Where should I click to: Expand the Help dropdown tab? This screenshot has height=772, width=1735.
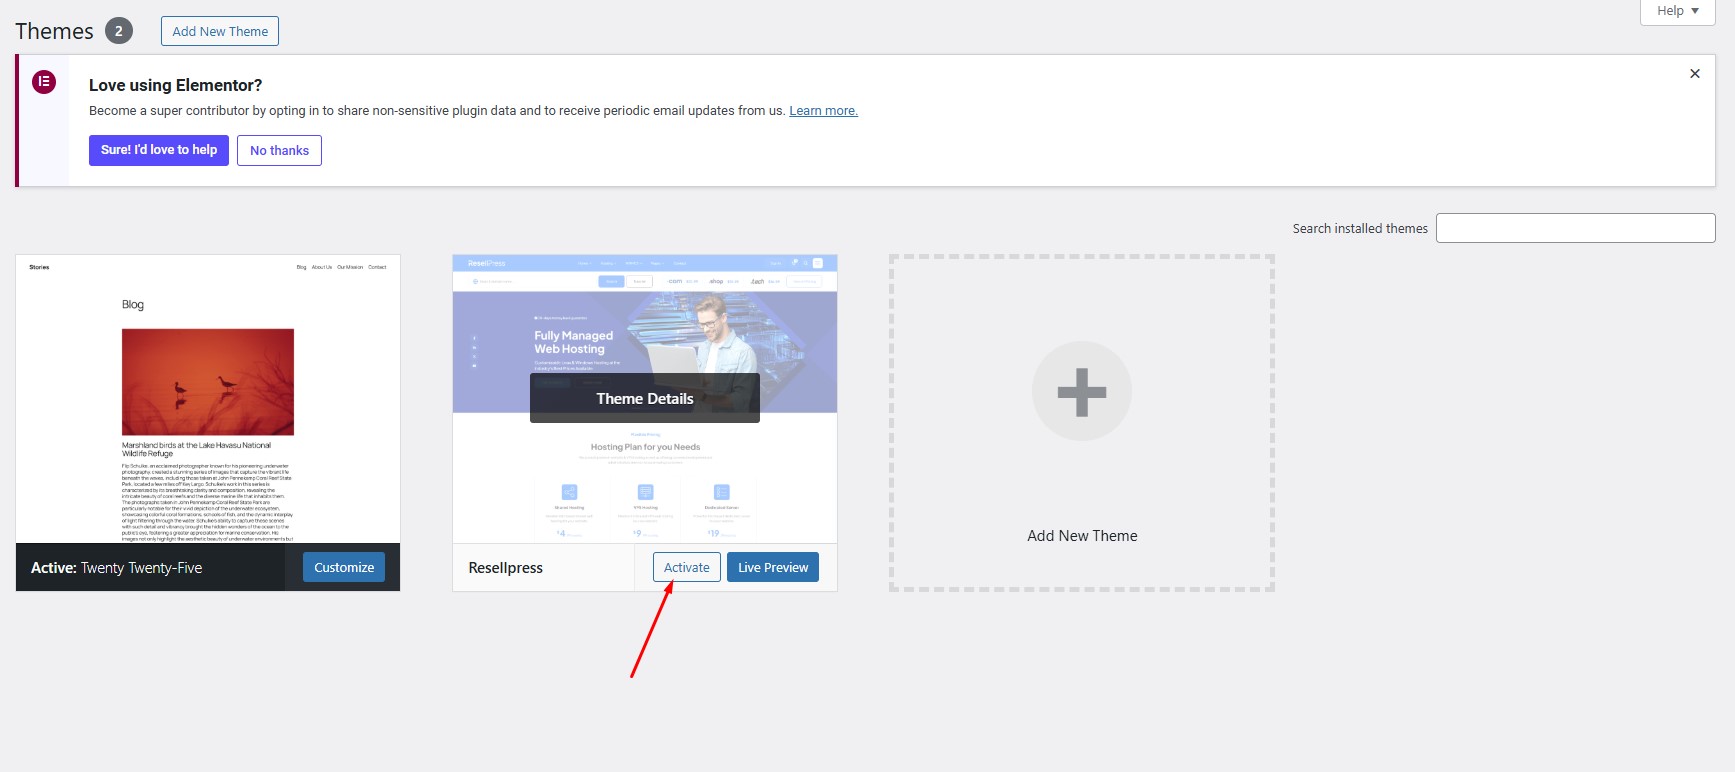[1677, 11]
